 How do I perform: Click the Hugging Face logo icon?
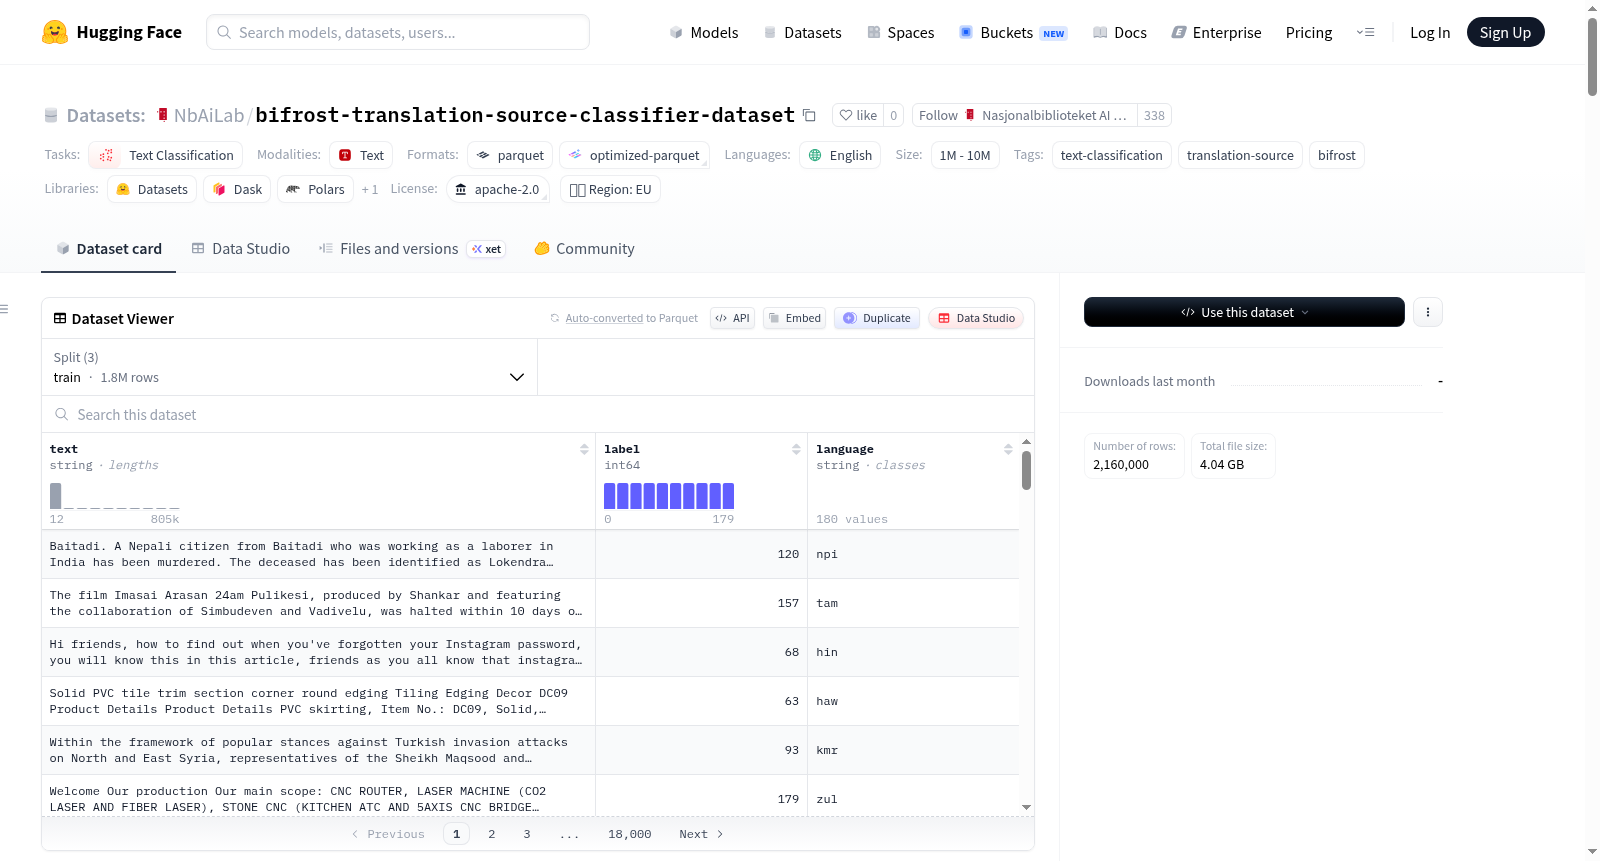coord(55,32)
